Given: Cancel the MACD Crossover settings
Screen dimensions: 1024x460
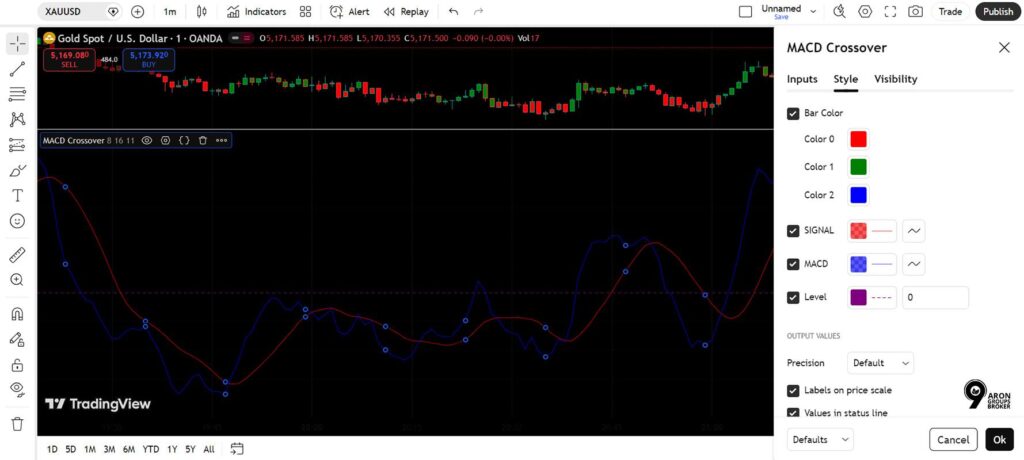Looking at the screenshot, I should coord(953,440).
